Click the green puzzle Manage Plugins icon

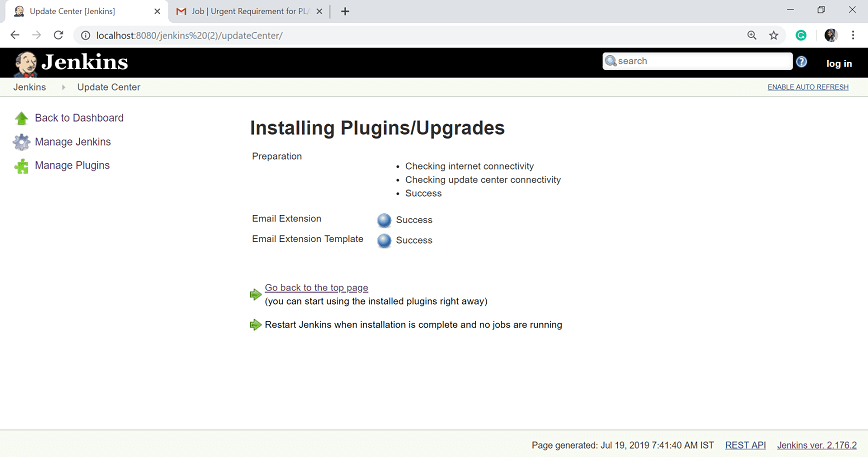click(x=22, y=166)
